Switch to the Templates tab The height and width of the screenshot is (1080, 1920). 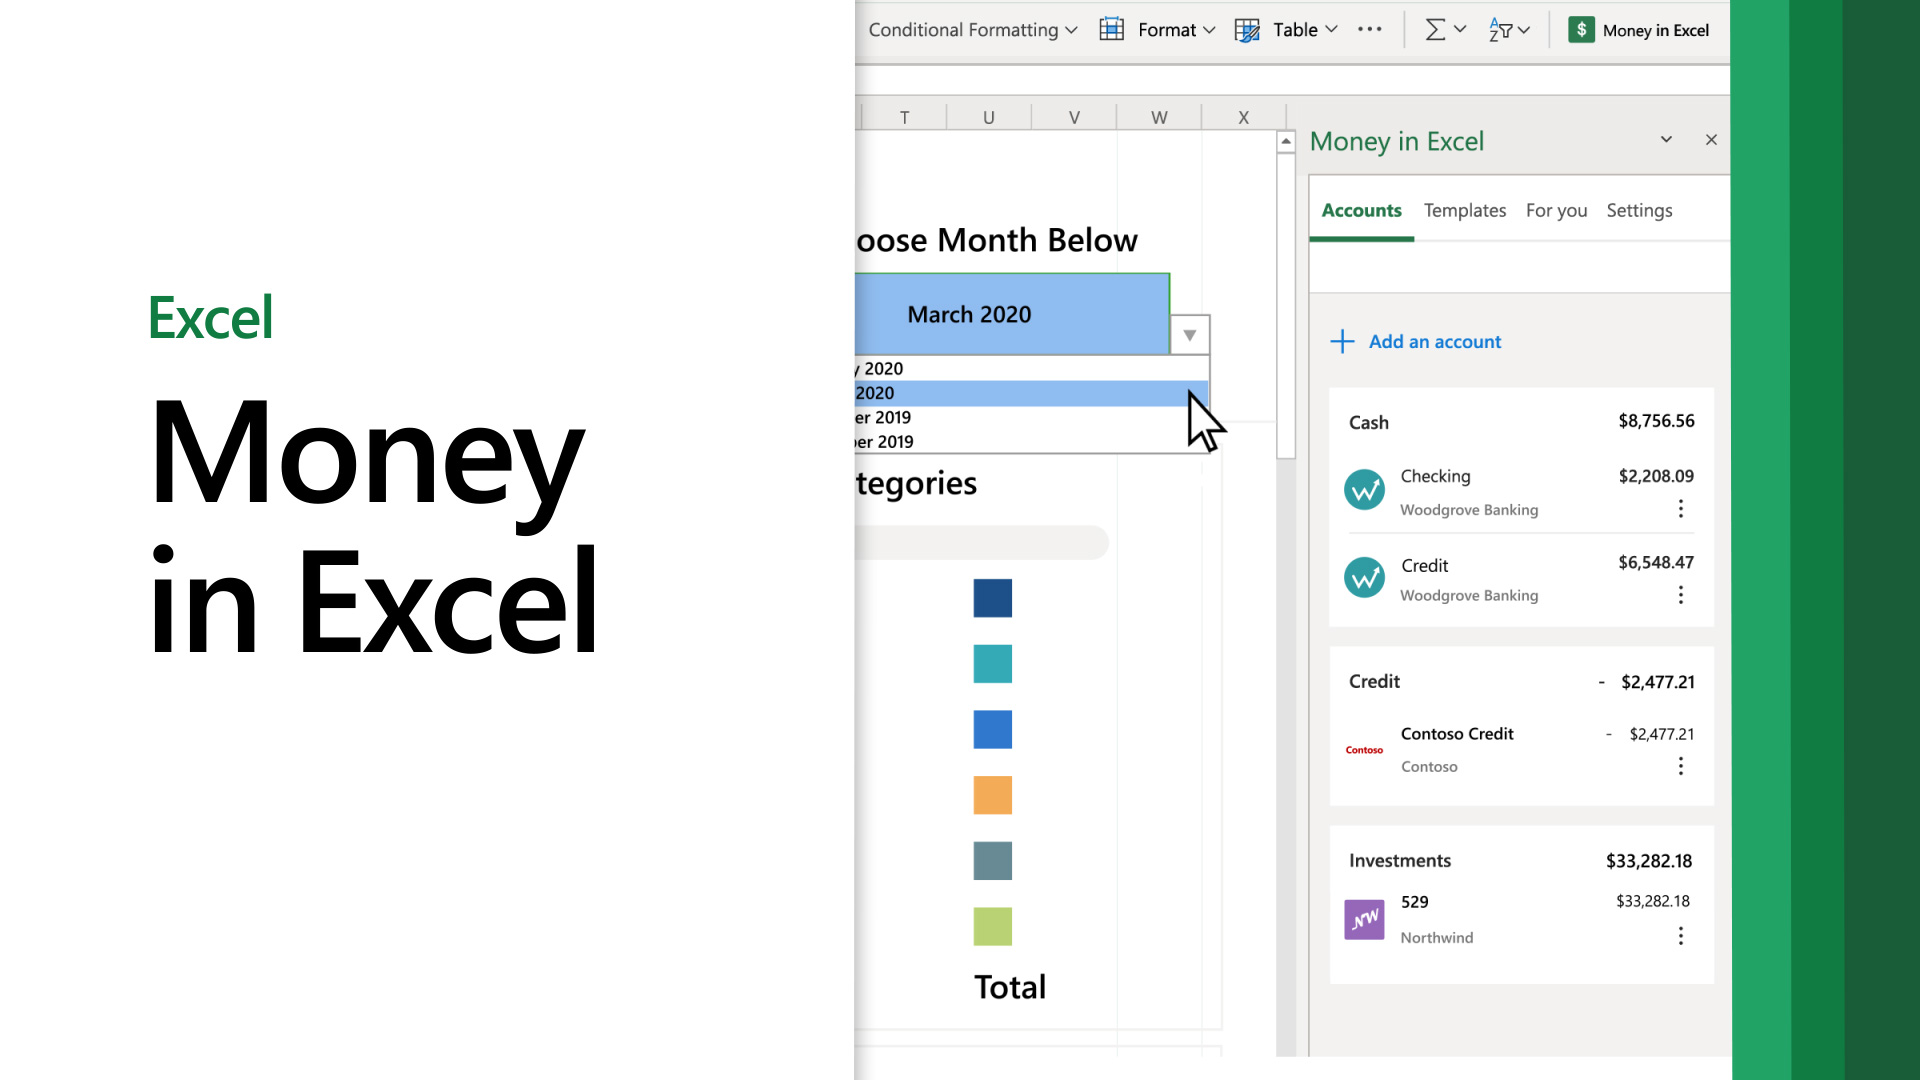[x=1464, y=210]
